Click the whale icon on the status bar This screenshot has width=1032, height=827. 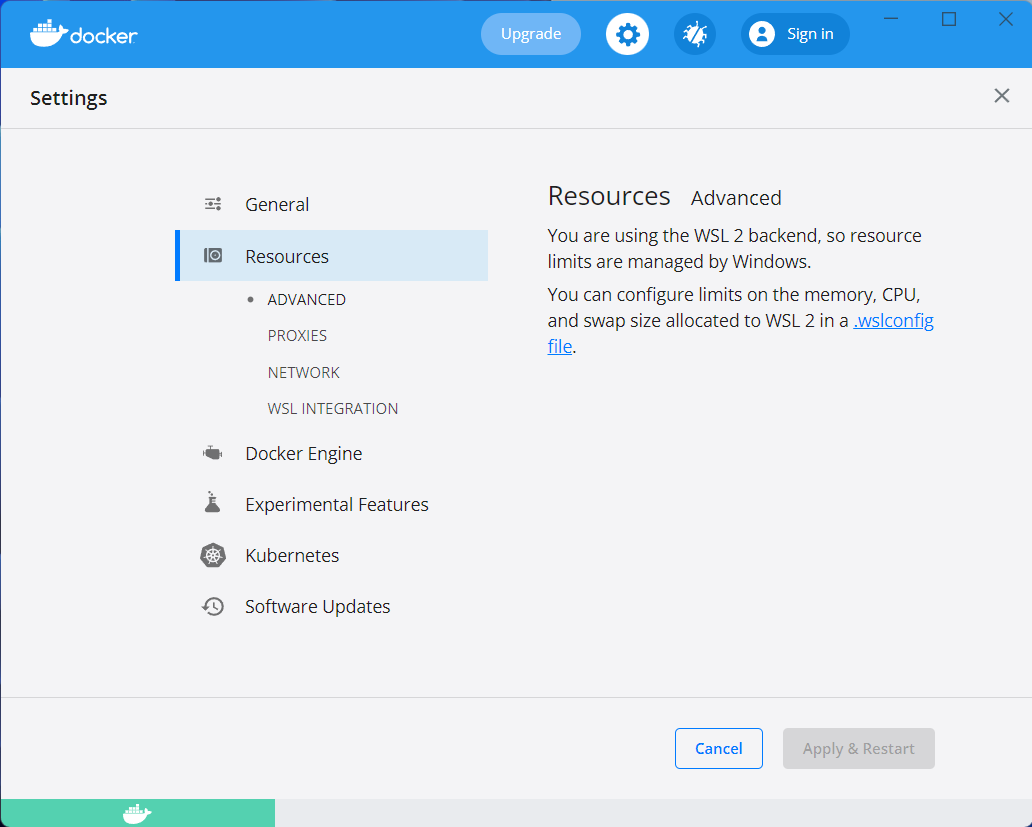(x=137, y=813)
